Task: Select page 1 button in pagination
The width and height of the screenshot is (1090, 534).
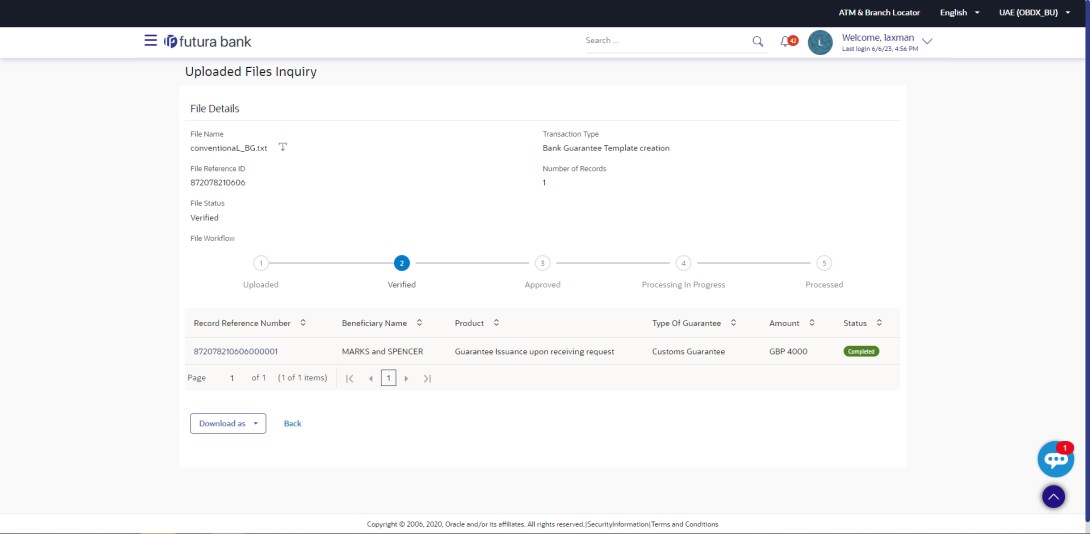Action: [389, 378]
